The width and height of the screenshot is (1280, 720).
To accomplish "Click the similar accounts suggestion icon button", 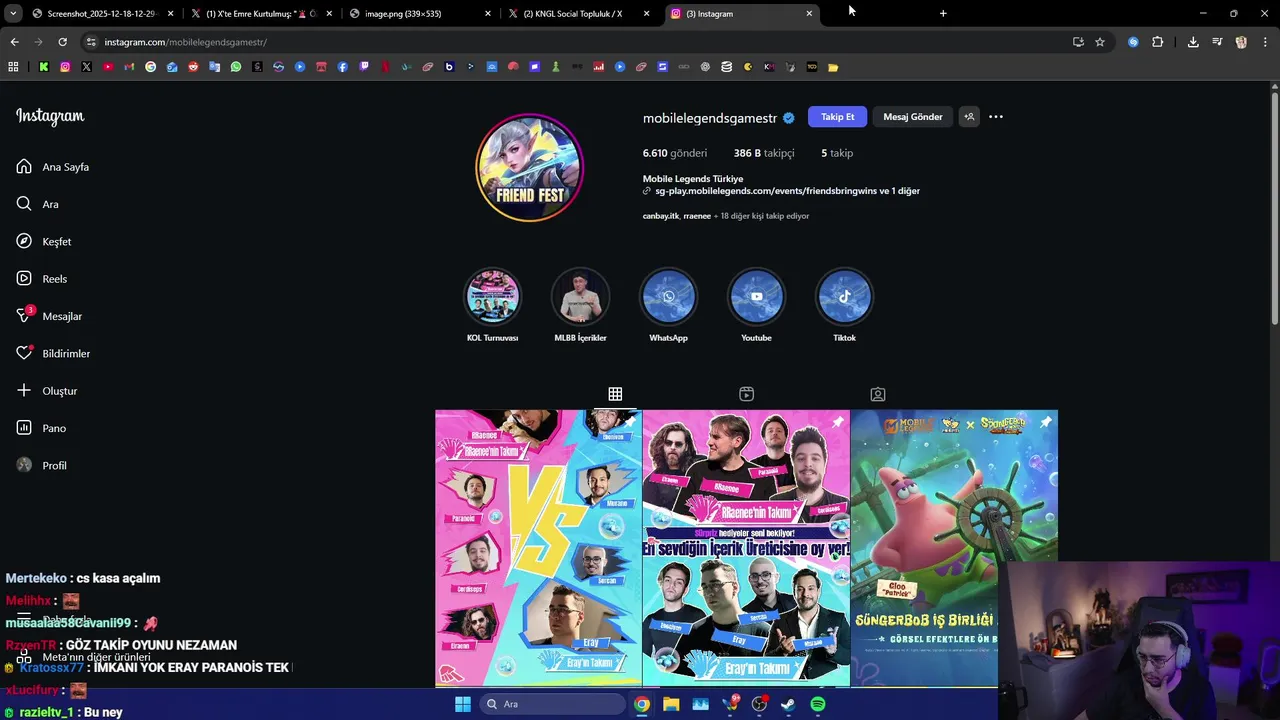I will (x=969, y=117).
